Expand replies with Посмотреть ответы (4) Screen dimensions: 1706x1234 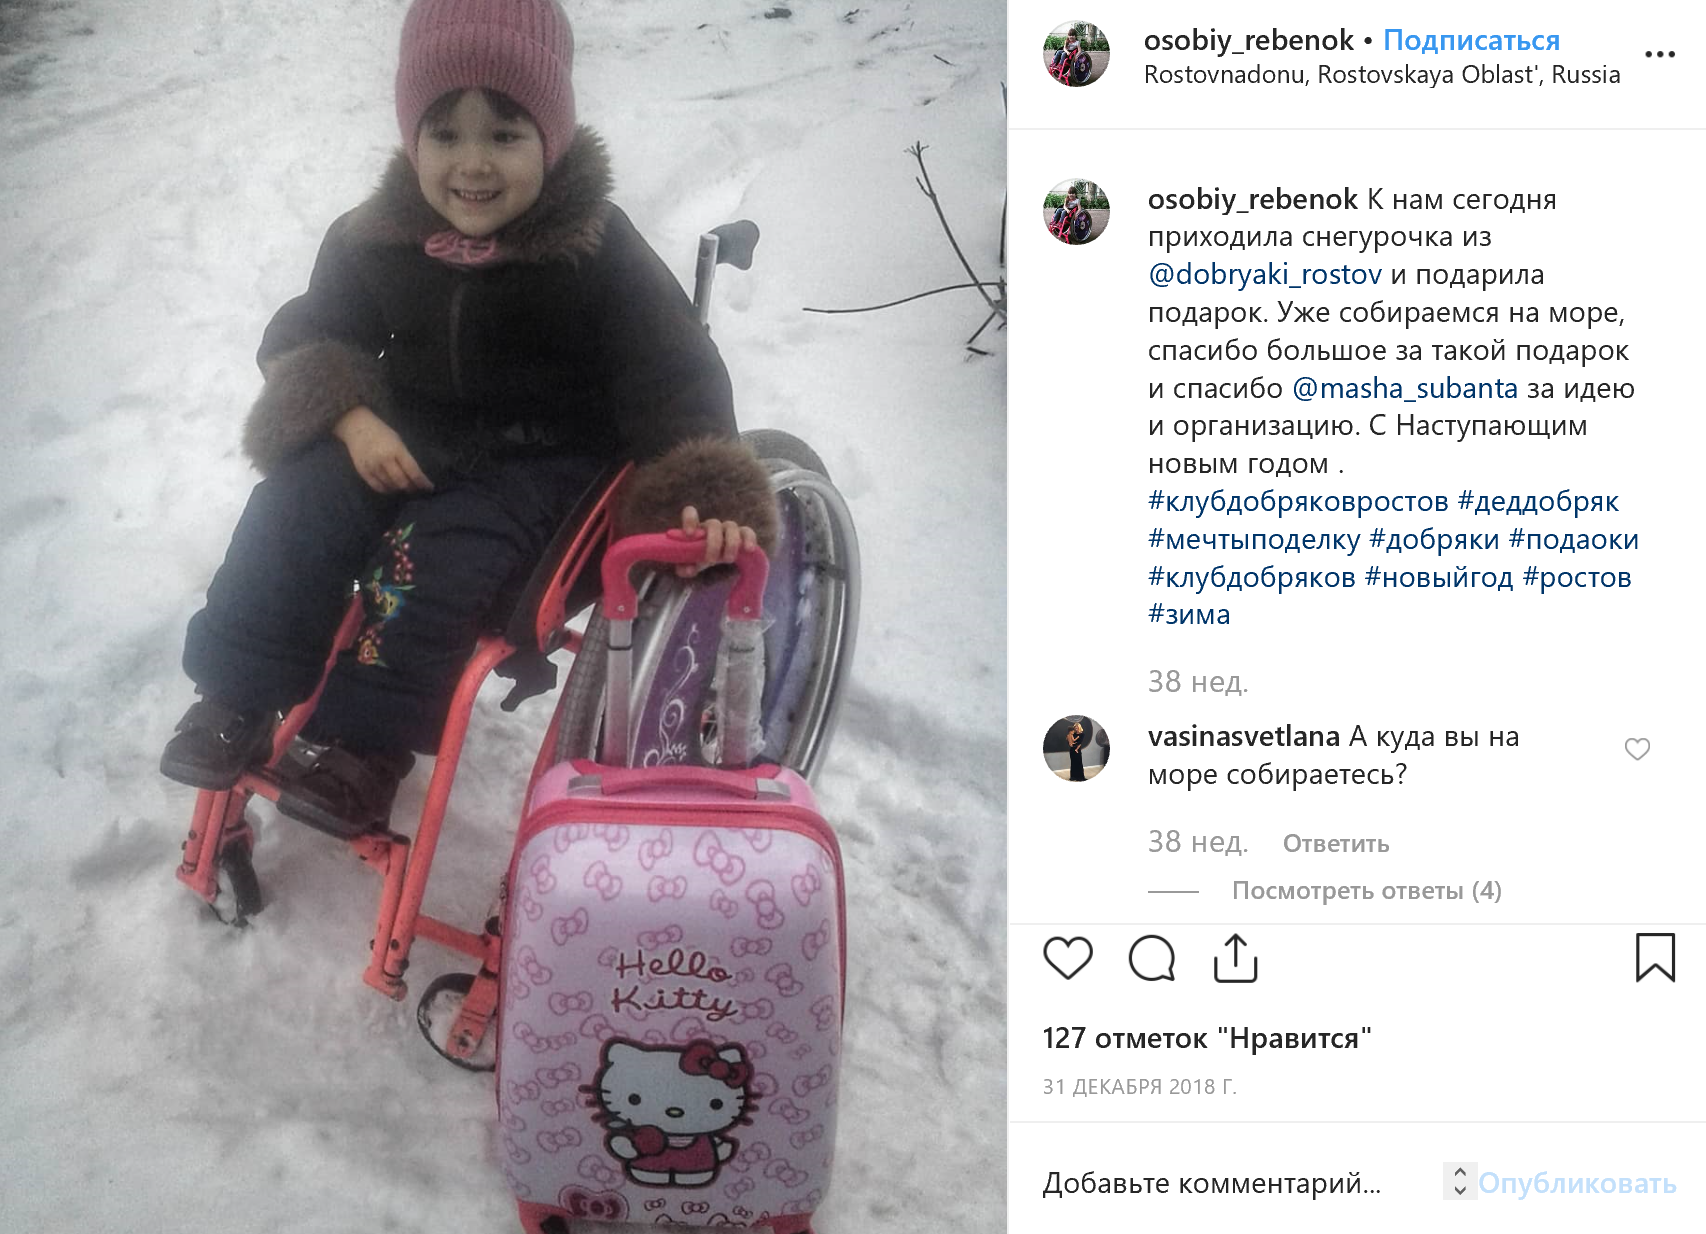1366,890
